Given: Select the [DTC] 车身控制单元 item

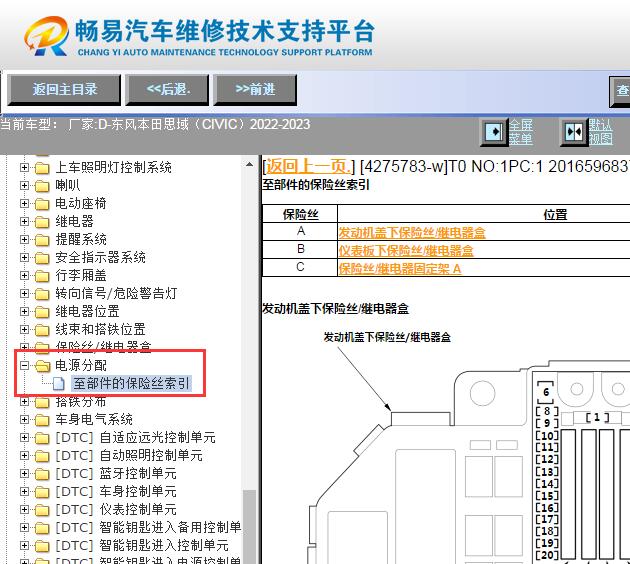Looking at the screenshot, I should click(x=116, y=492).
